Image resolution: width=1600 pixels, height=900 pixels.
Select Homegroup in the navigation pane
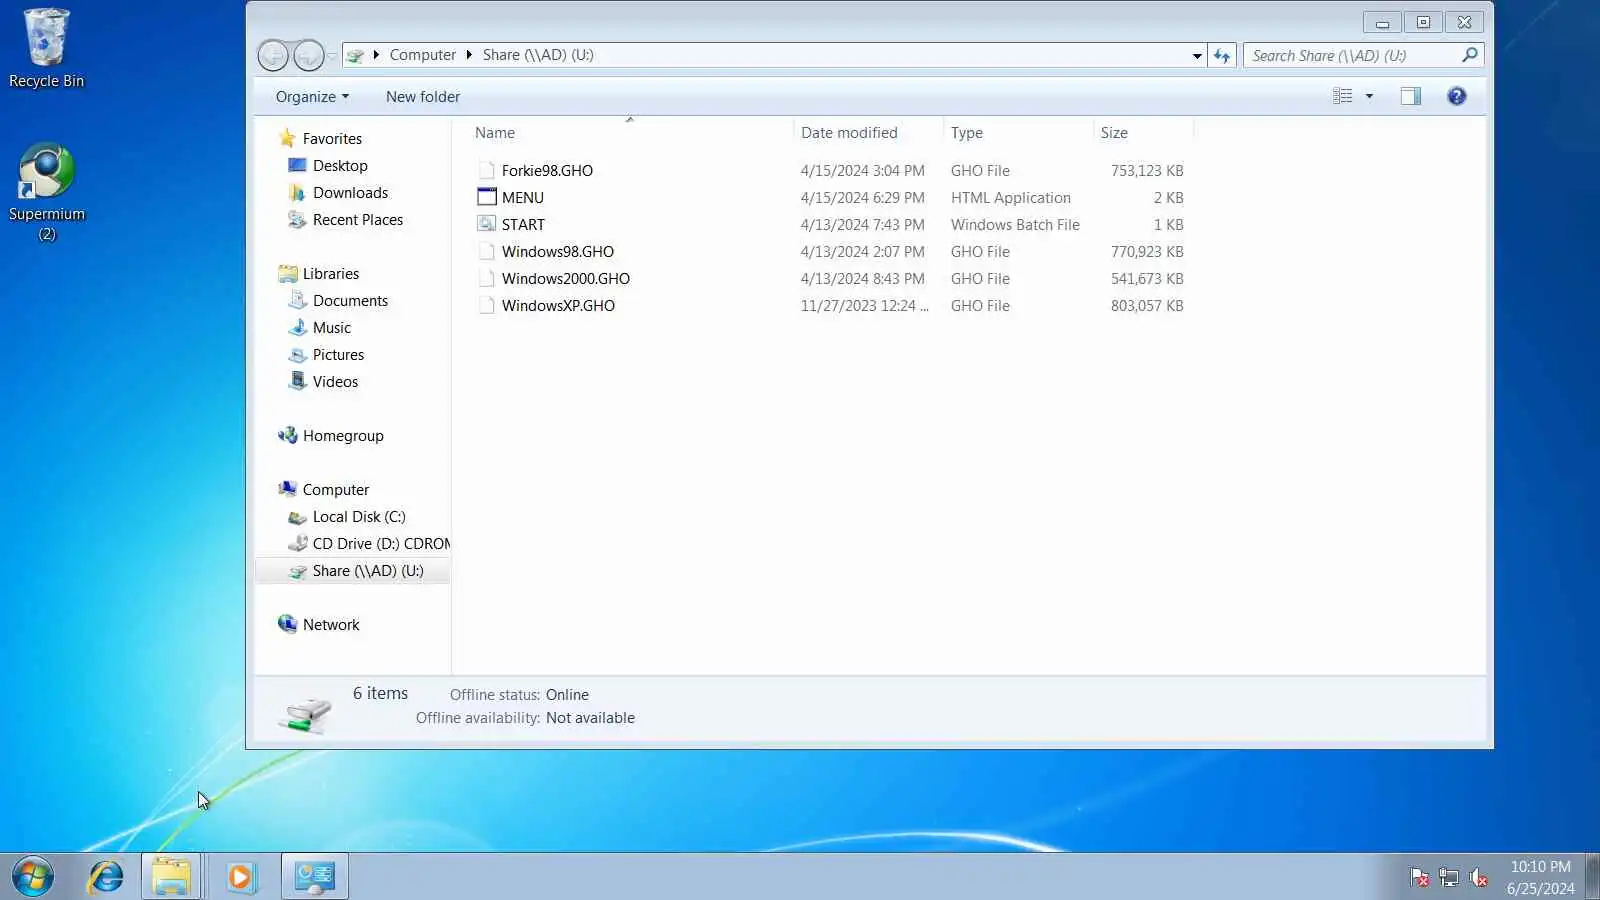[343, 435]
